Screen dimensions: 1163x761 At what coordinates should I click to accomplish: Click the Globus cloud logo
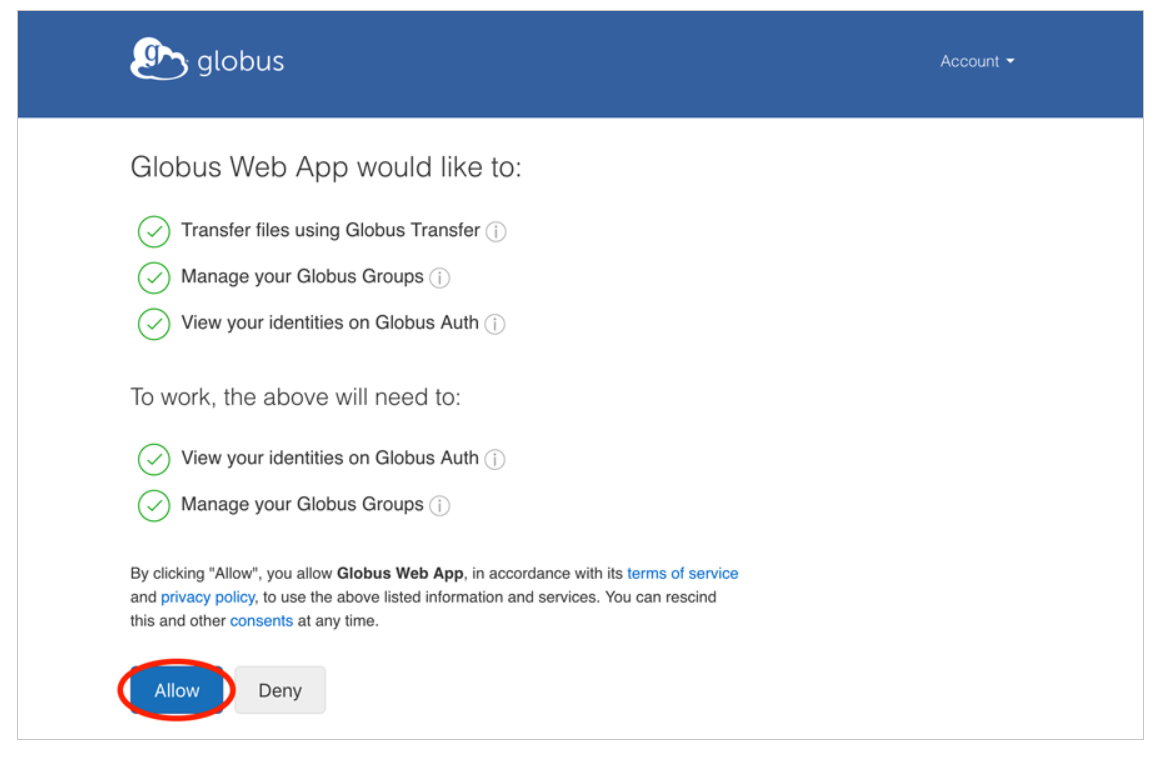click(x=159, y=60)
